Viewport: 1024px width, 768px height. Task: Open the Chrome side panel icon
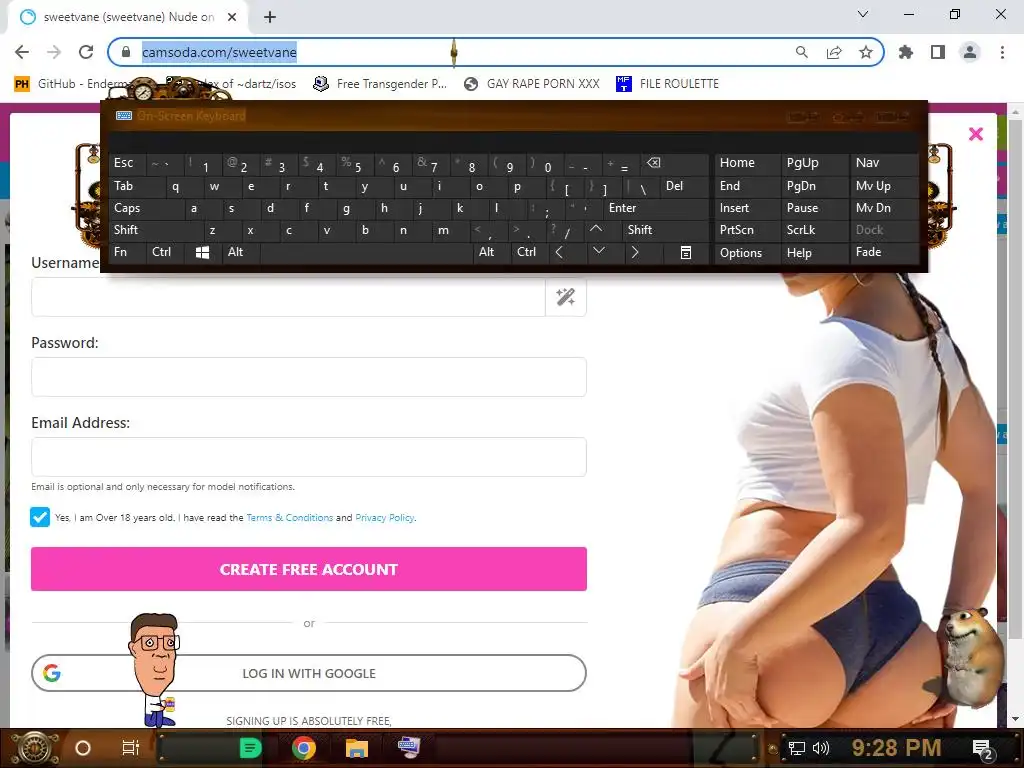click(938, 52)
